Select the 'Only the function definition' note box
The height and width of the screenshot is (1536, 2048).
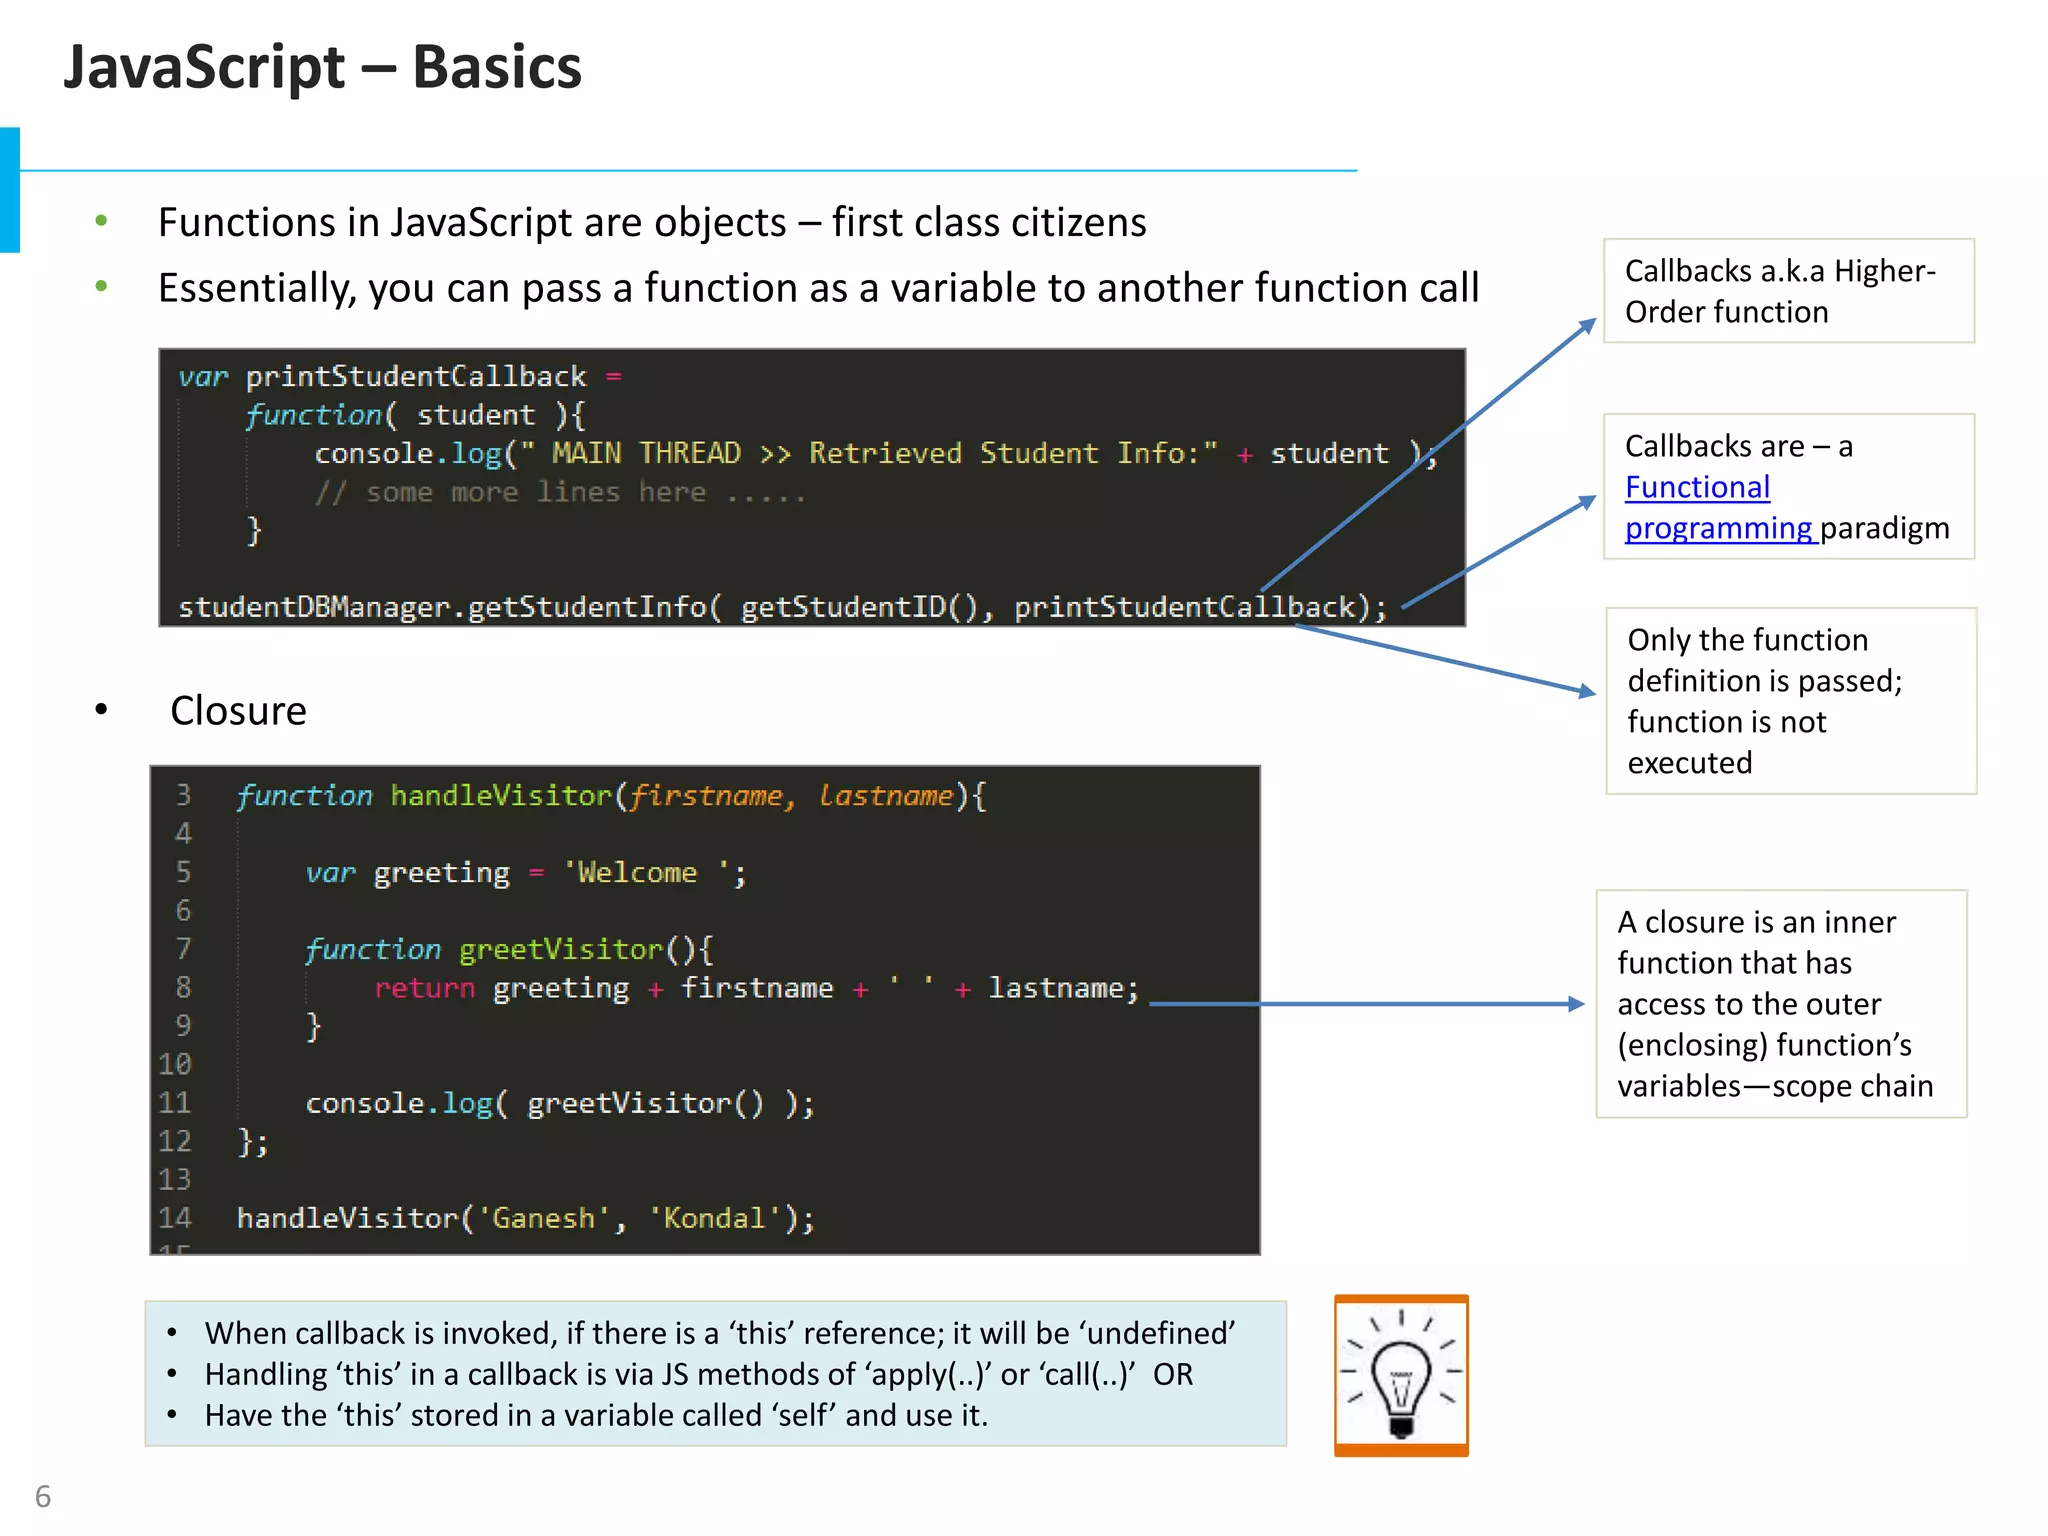(1790, 700)
